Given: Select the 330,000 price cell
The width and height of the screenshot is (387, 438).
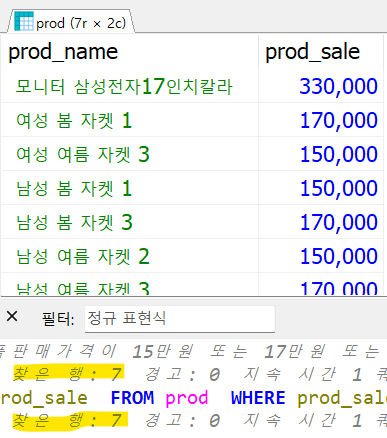Looking at the screenshot, I should point(321,86).
